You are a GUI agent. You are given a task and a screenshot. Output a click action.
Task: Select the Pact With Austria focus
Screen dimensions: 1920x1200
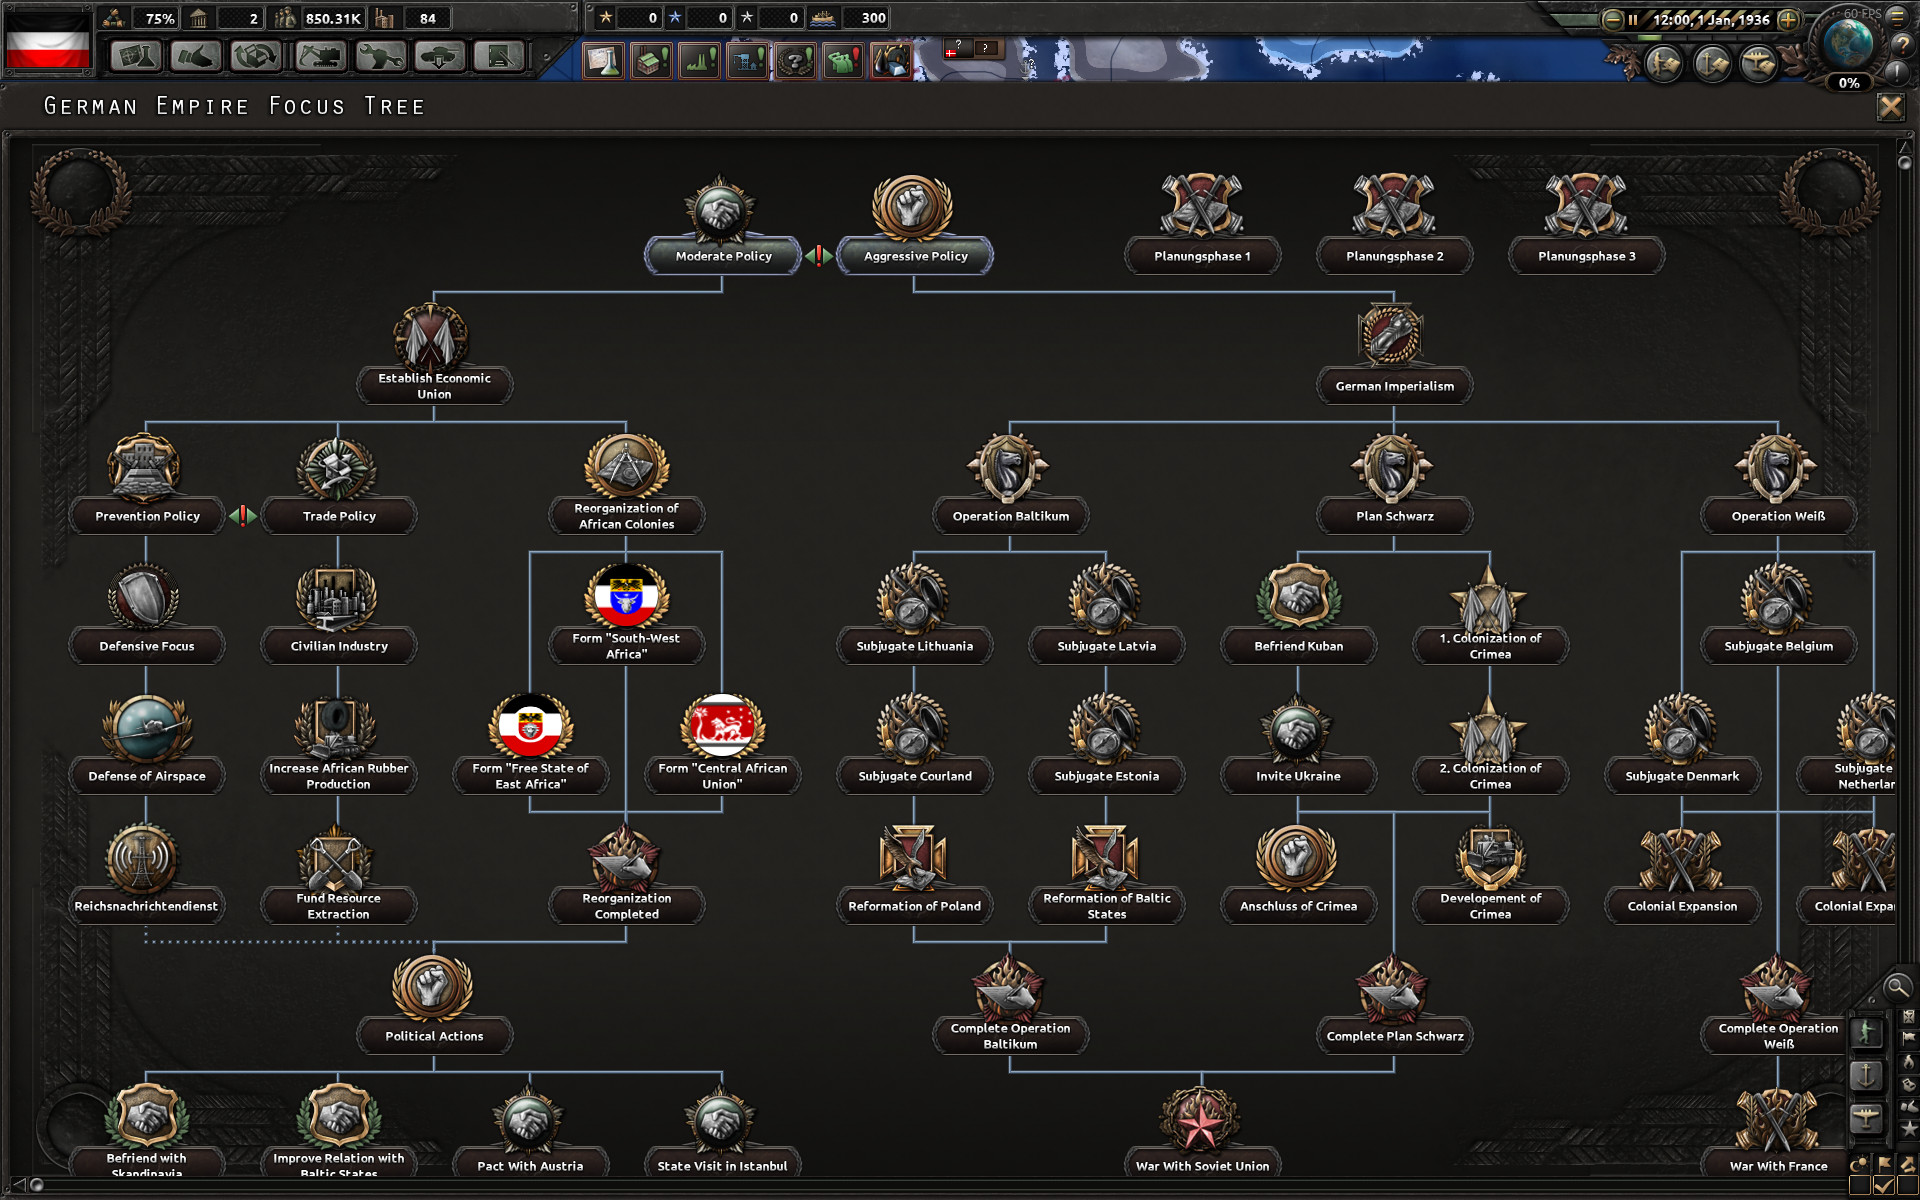pyautogui.click(x=530, y=1166)
